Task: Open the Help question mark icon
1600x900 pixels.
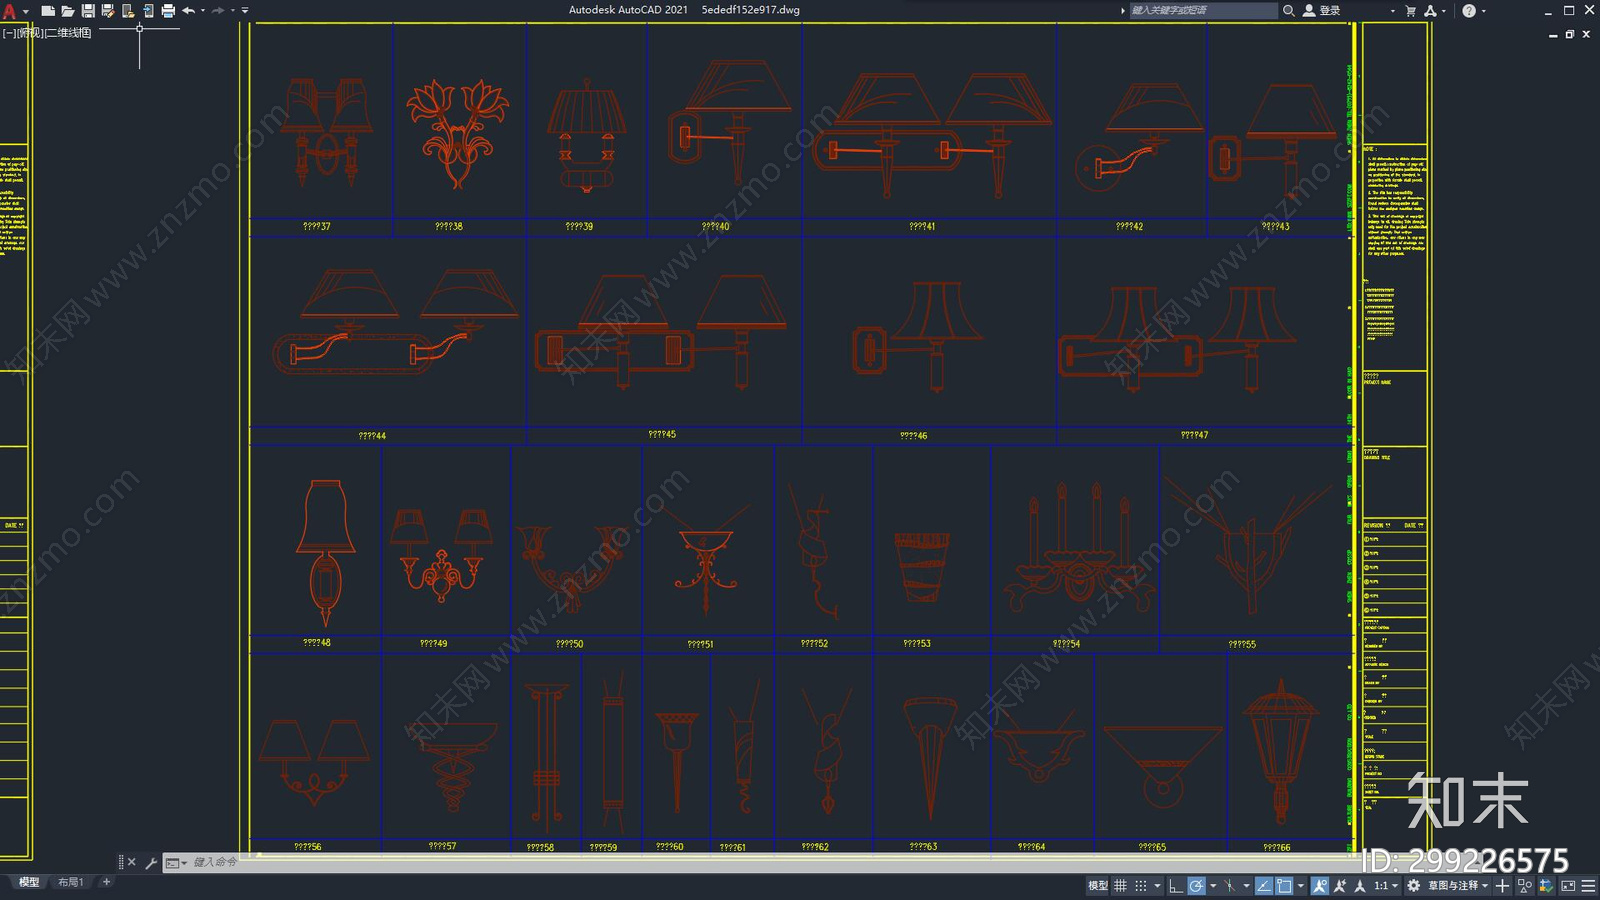Action: pyautogui.click(x=1469, y=10)
